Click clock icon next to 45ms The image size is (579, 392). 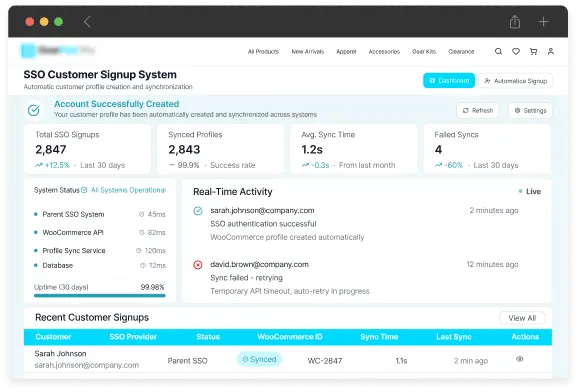(141, 214)
